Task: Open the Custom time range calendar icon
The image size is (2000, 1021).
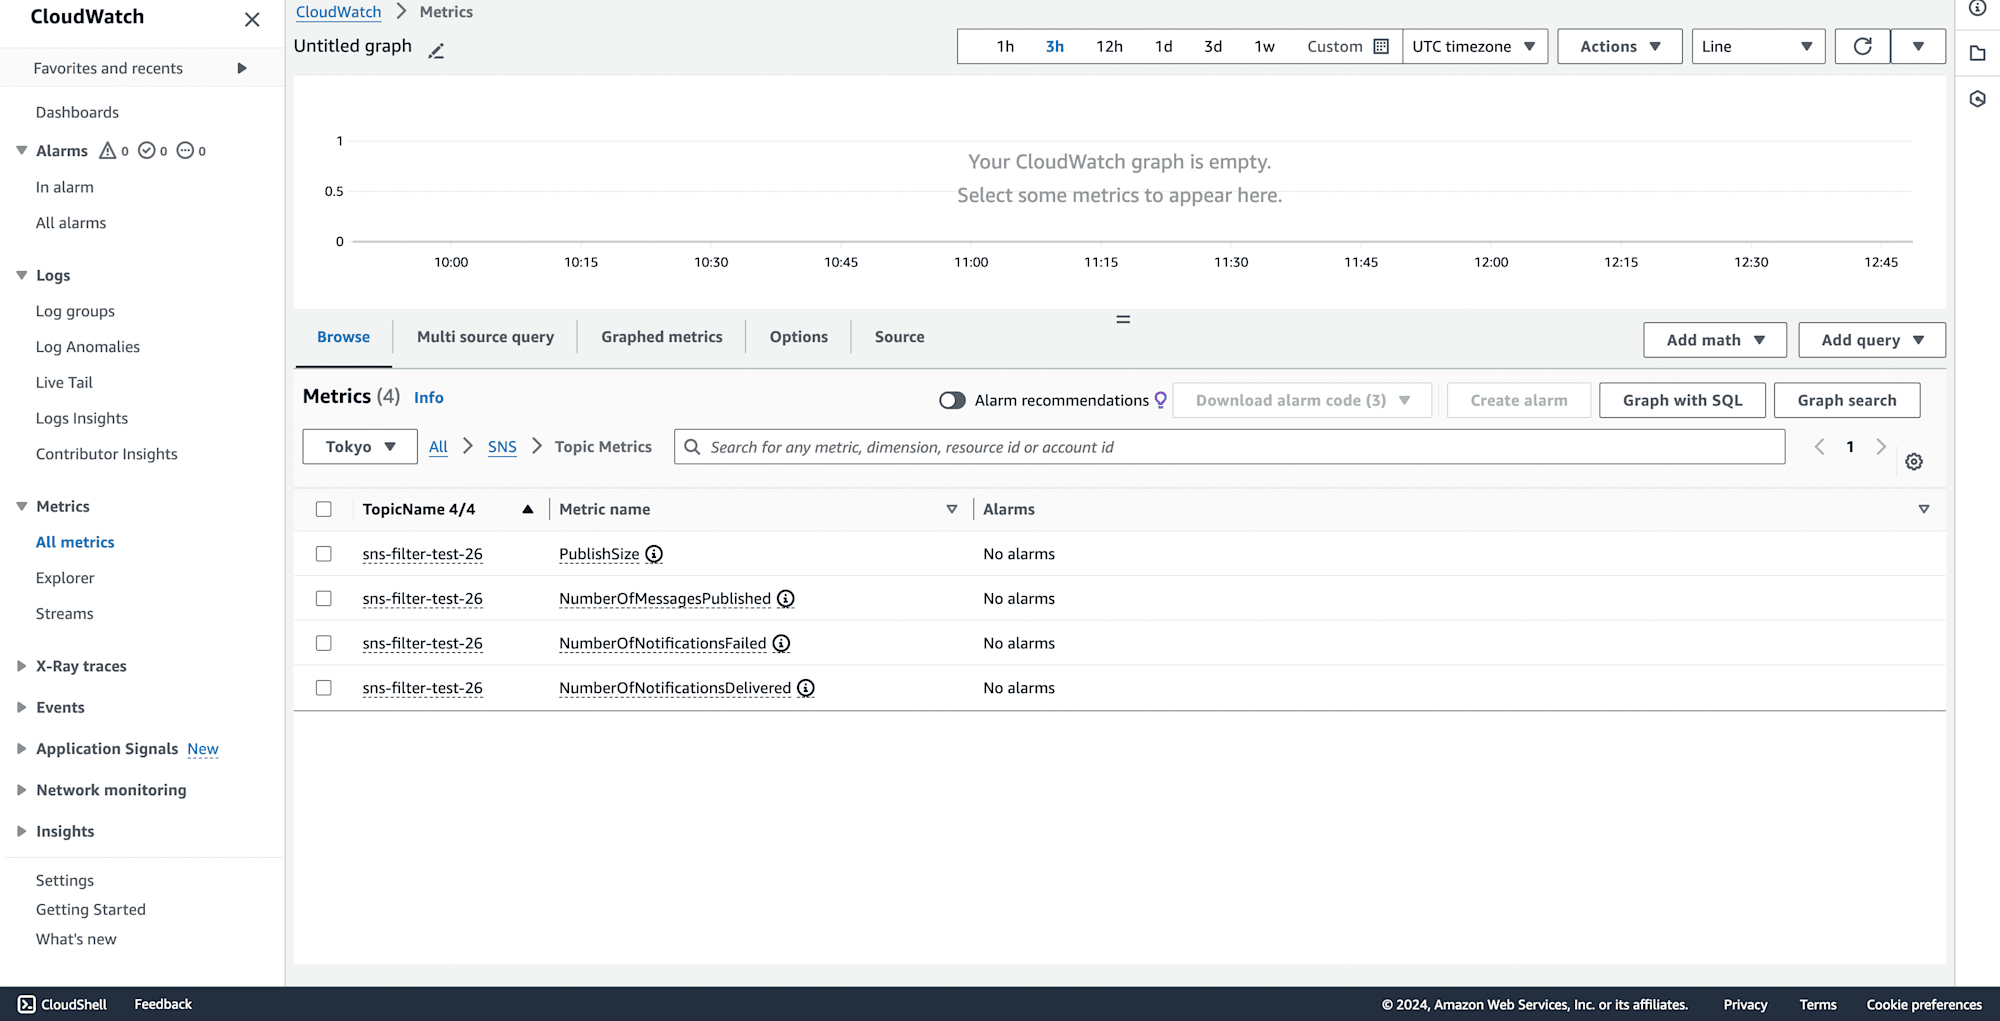Action: click(1381, 46)
